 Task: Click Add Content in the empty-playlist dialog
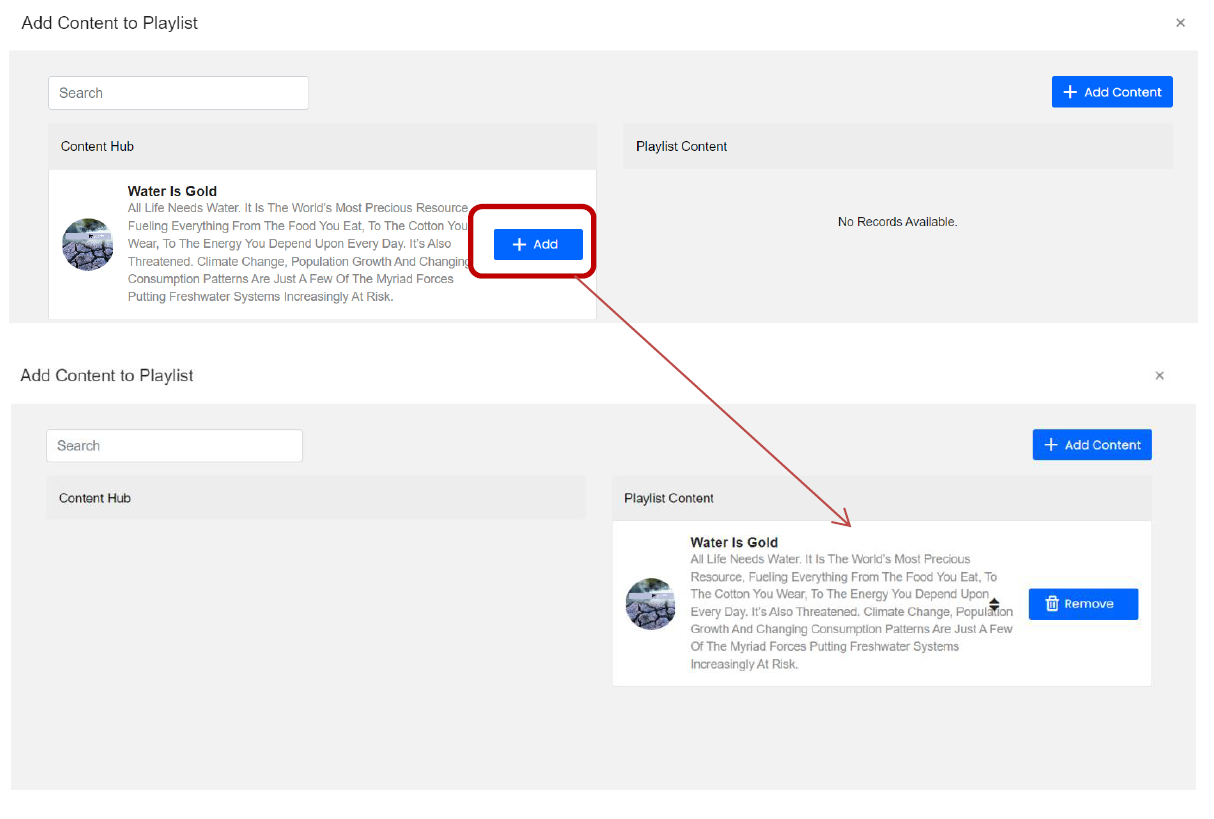[x=1112, y=92]
